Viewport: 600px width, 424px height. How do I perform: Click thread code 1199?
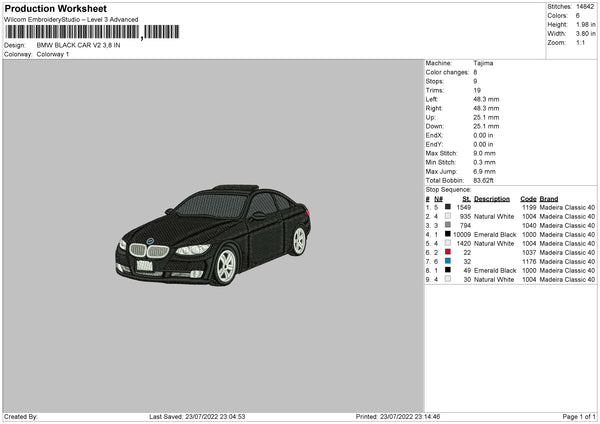tap(529, 207)
